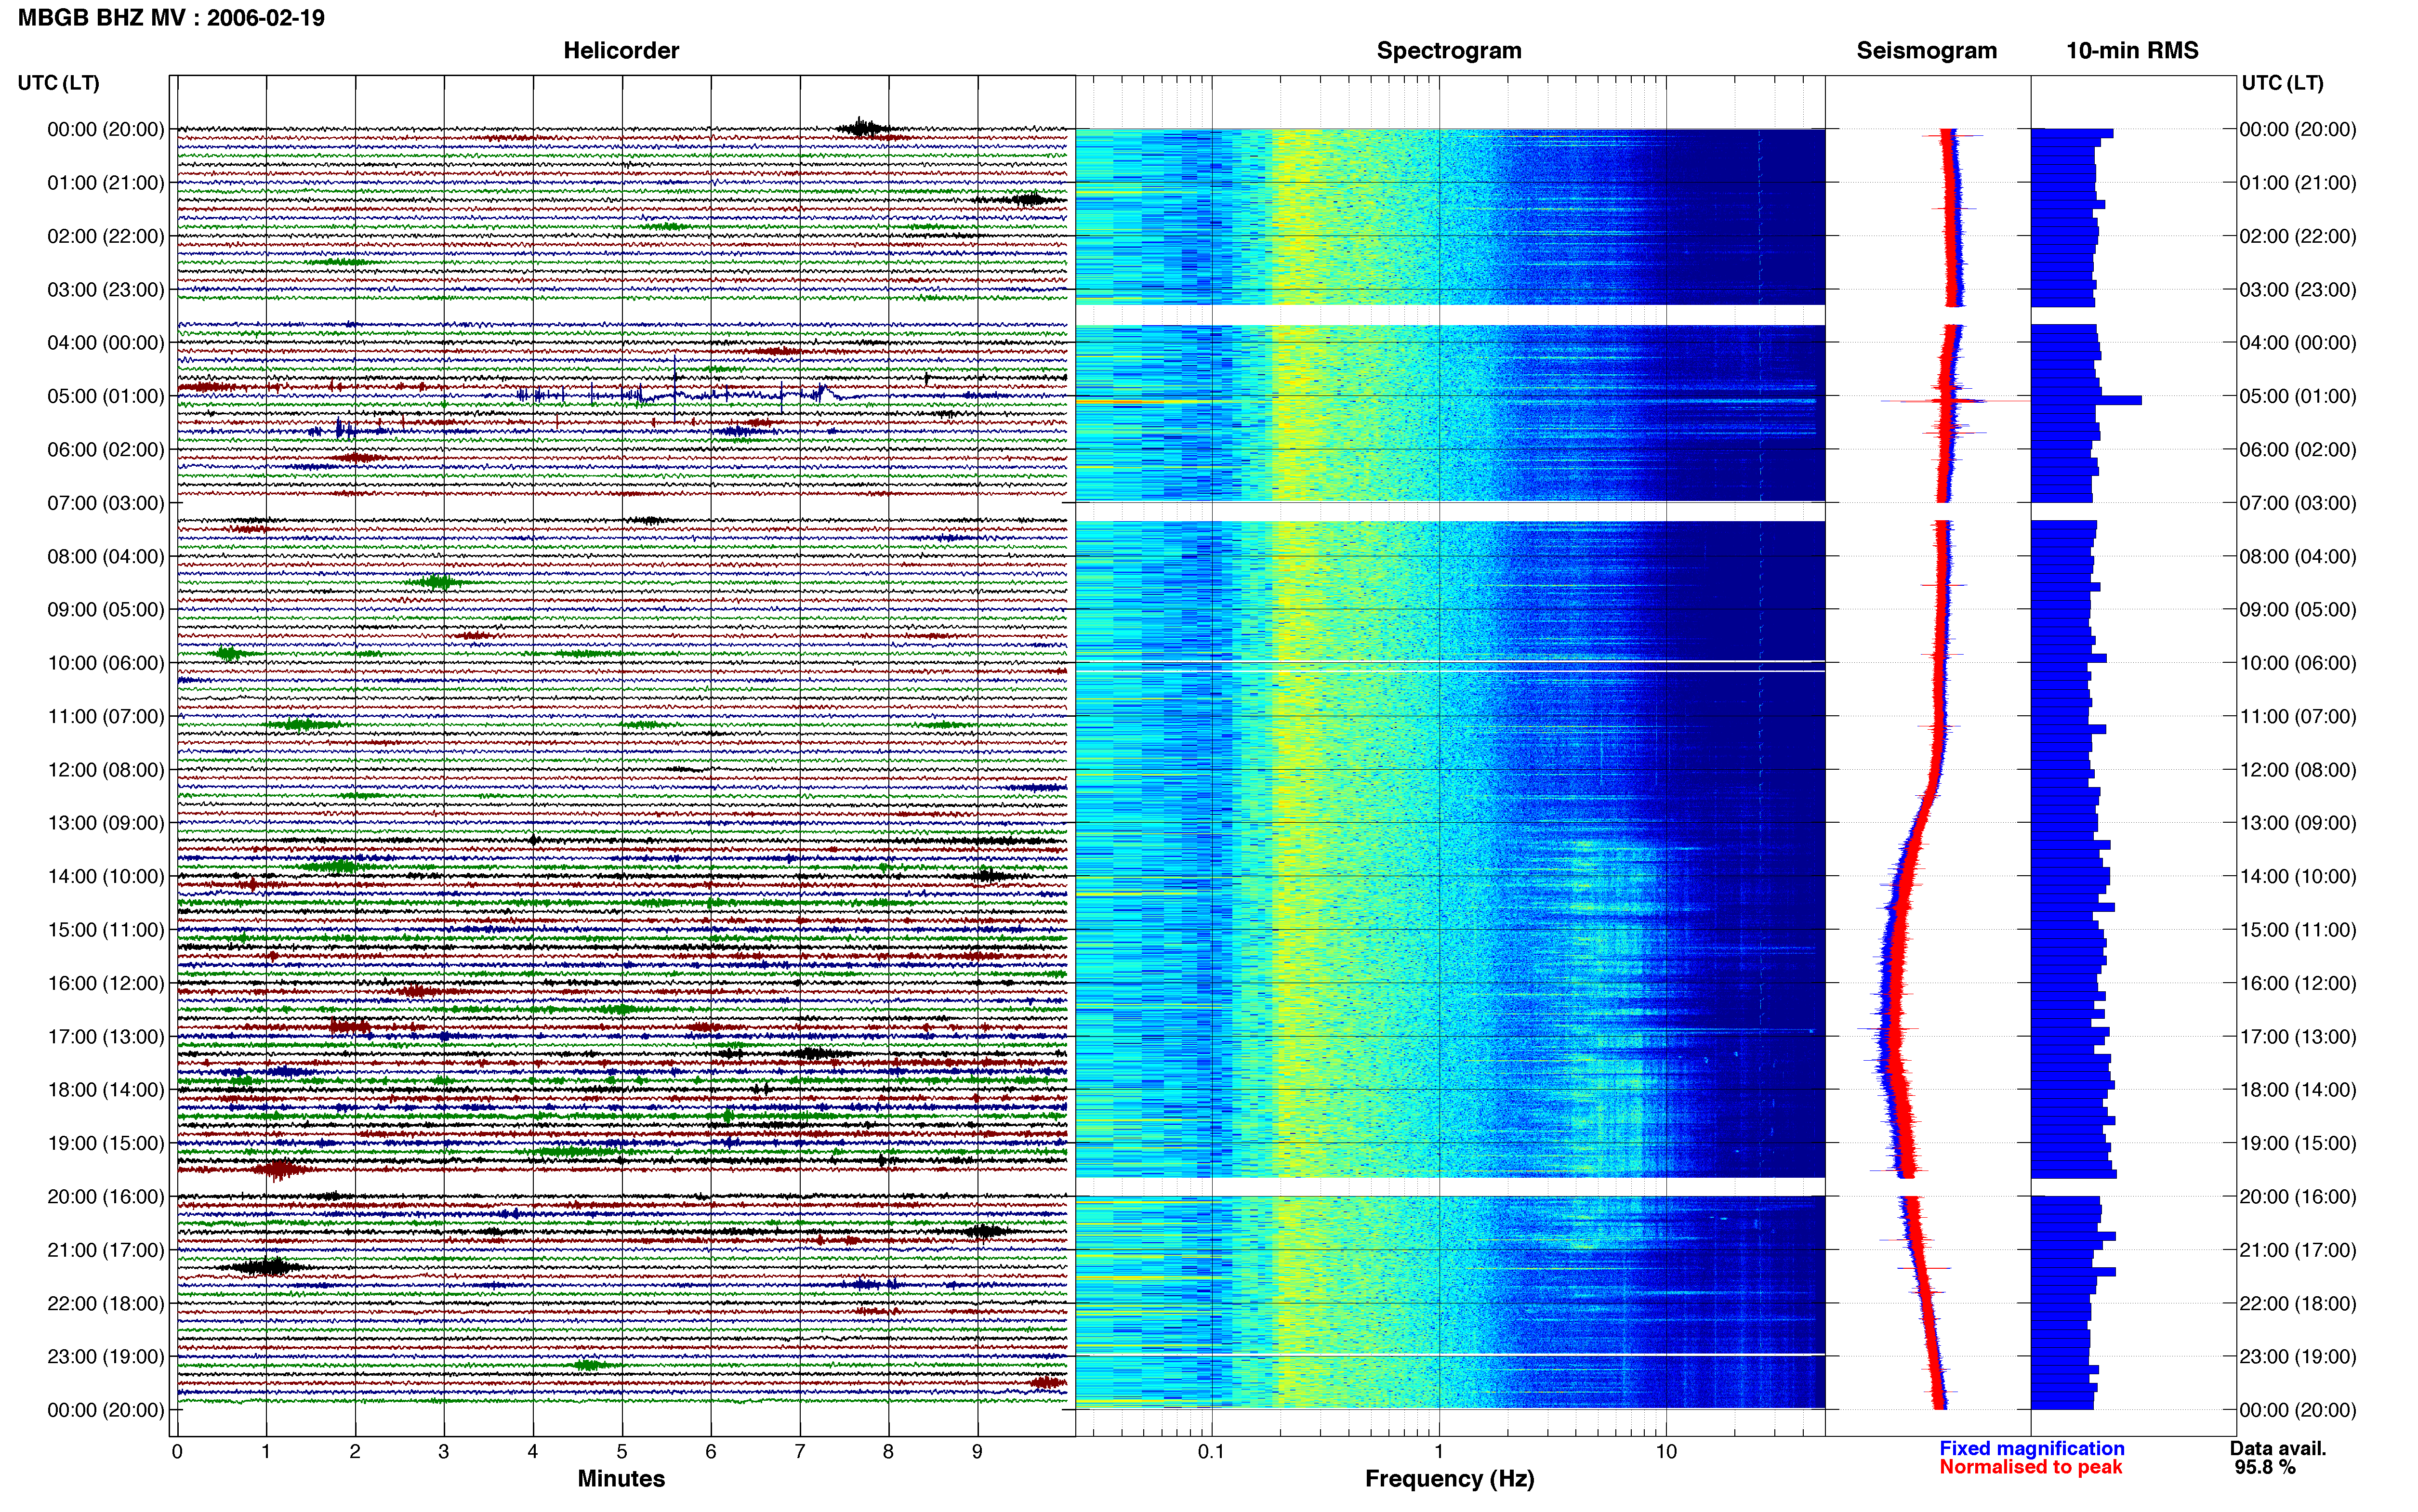
Task: Click '12:00 (08:00)' on the helicorder time axis
Action: 106,770
